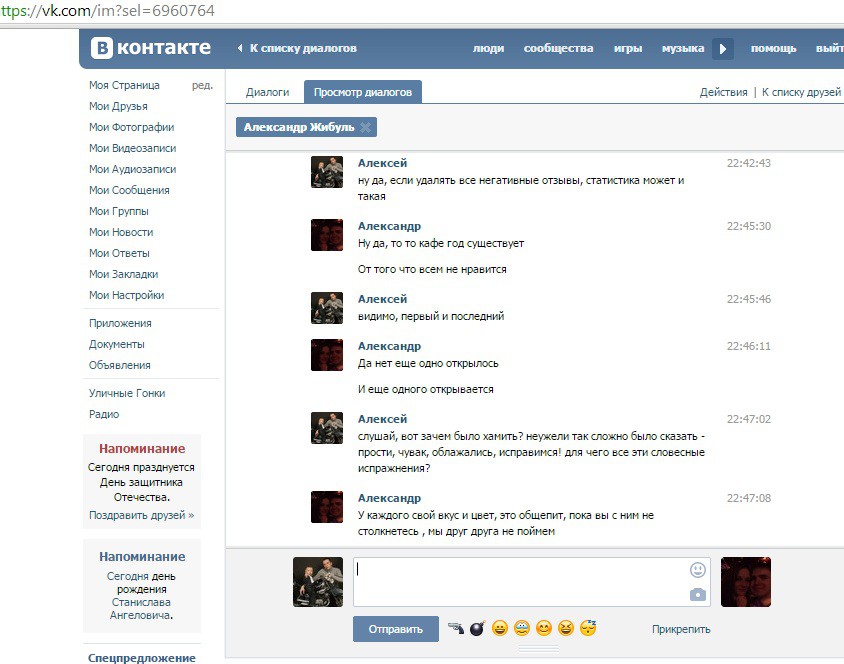Image resolution: width=844 pixels, height=664 pixels.
Task: Open Мои Сообщения in the sidebar
Action: tap(129, 190)
